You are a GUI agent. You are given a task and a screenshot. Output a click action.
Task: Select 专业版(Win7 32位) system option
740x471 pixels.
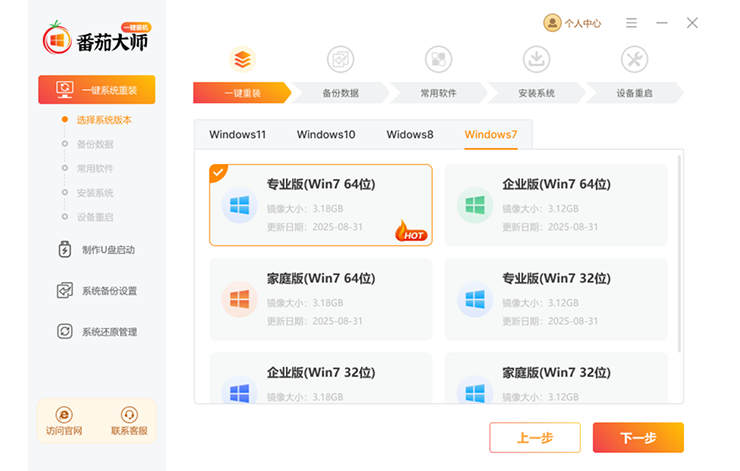click(x=556, y=299)
